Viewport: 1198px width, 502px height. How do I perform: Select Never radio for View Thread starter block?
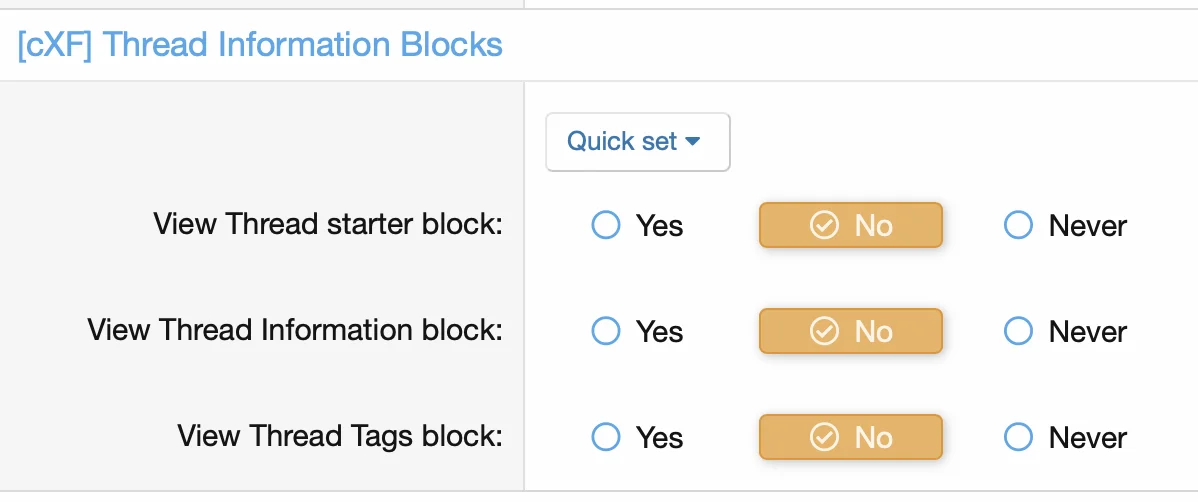1018,226
